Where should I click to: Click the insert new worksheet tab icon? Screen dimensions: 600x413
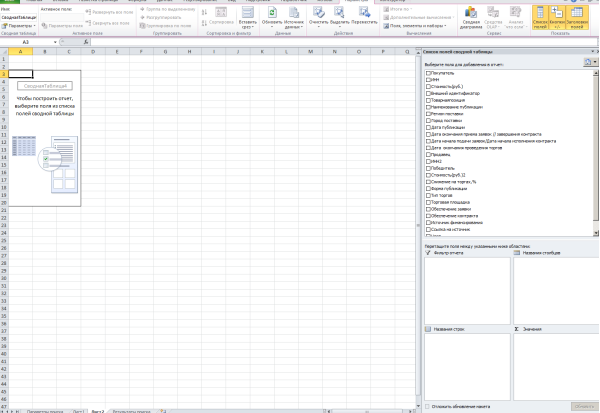point(163,411)
